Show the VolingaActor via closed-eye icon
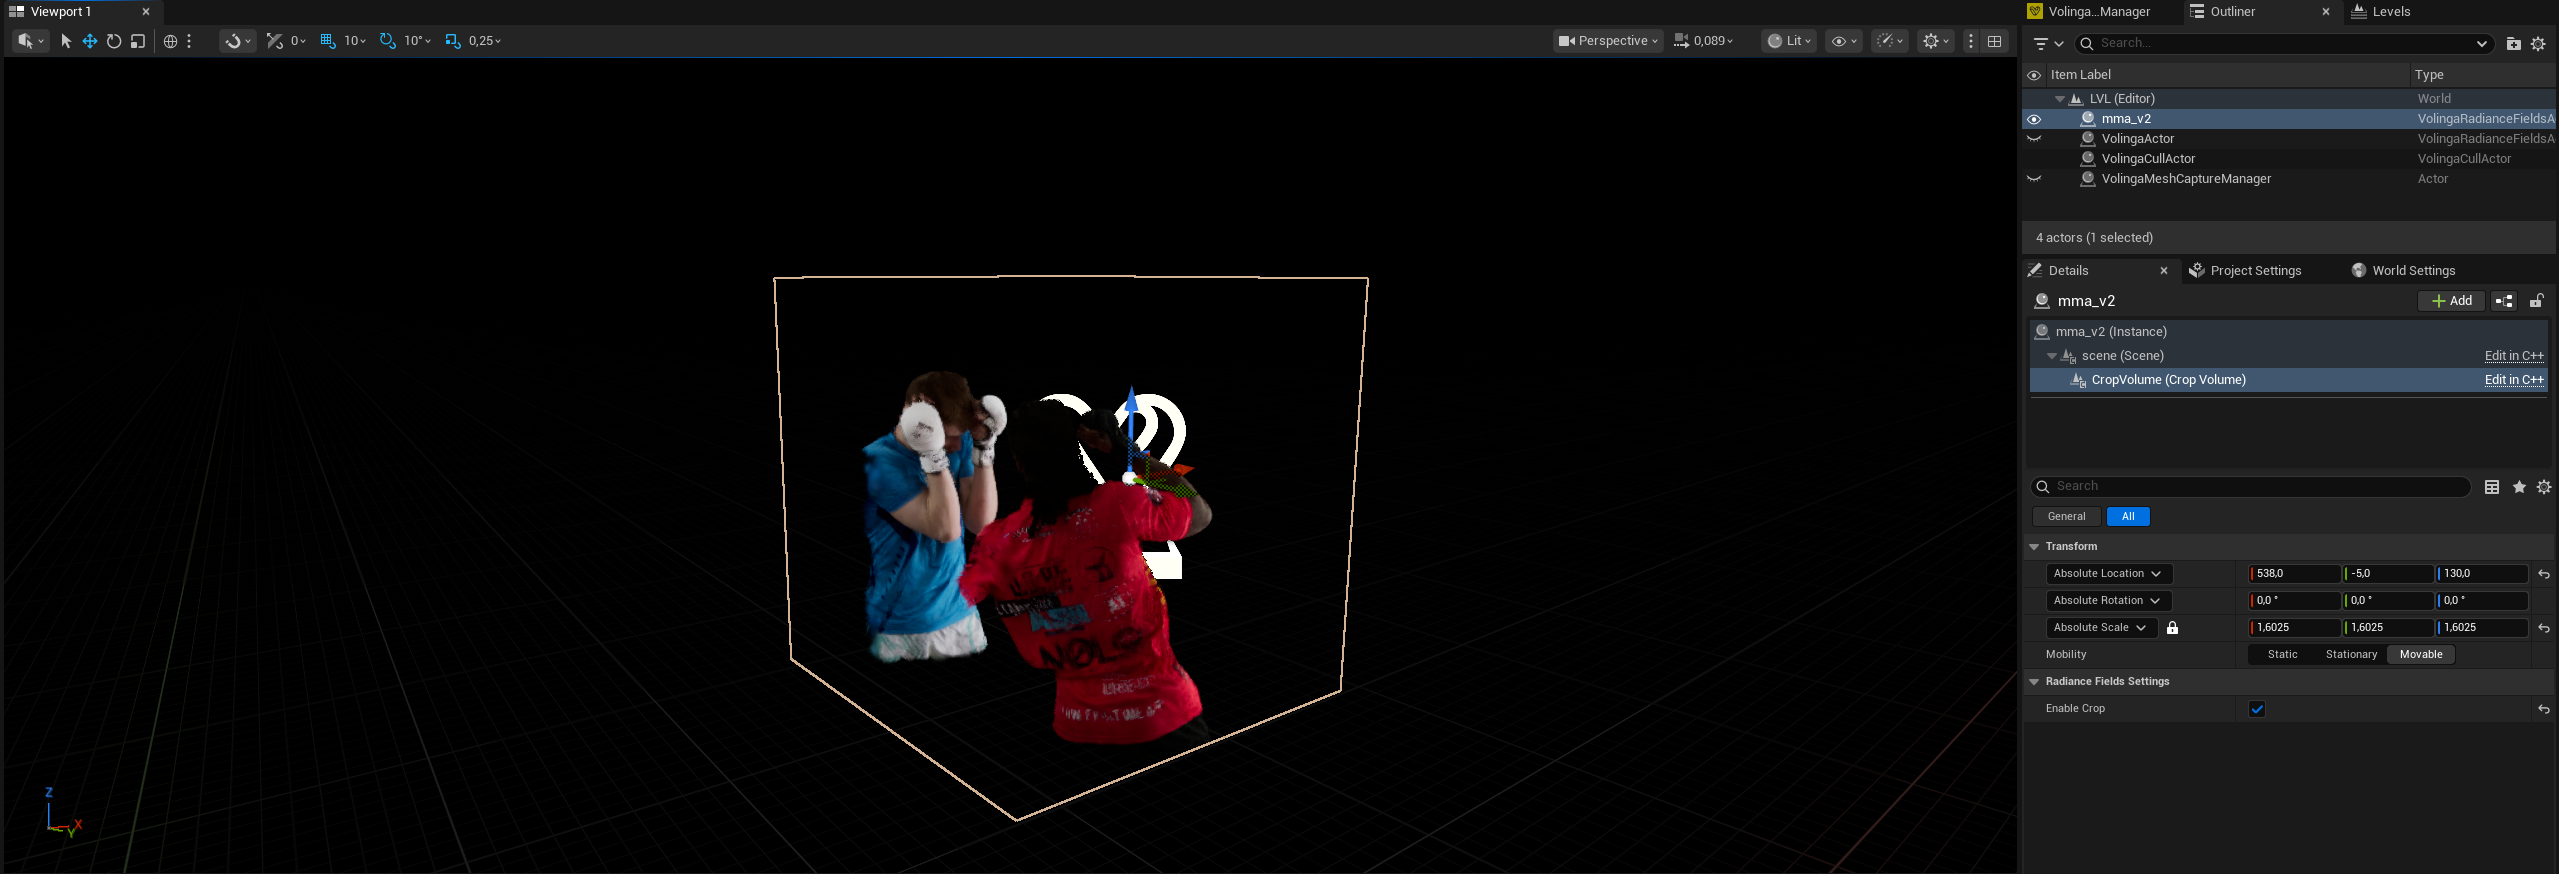 (2034, 139)
